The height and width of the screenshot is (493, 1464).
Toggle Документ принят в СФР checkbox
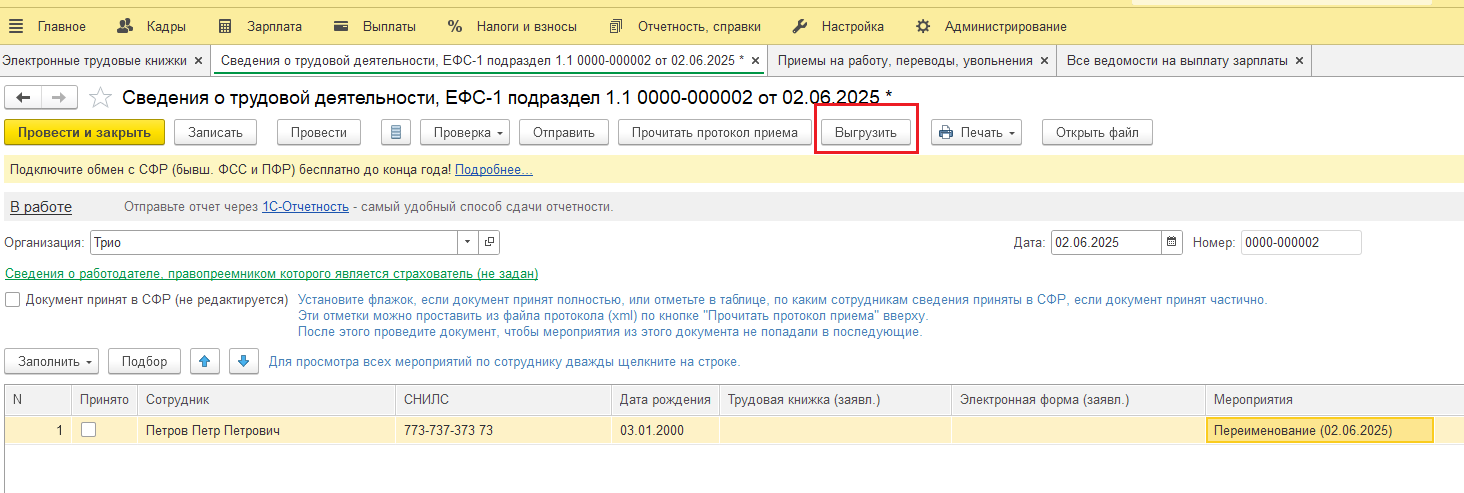coord(13,300)
